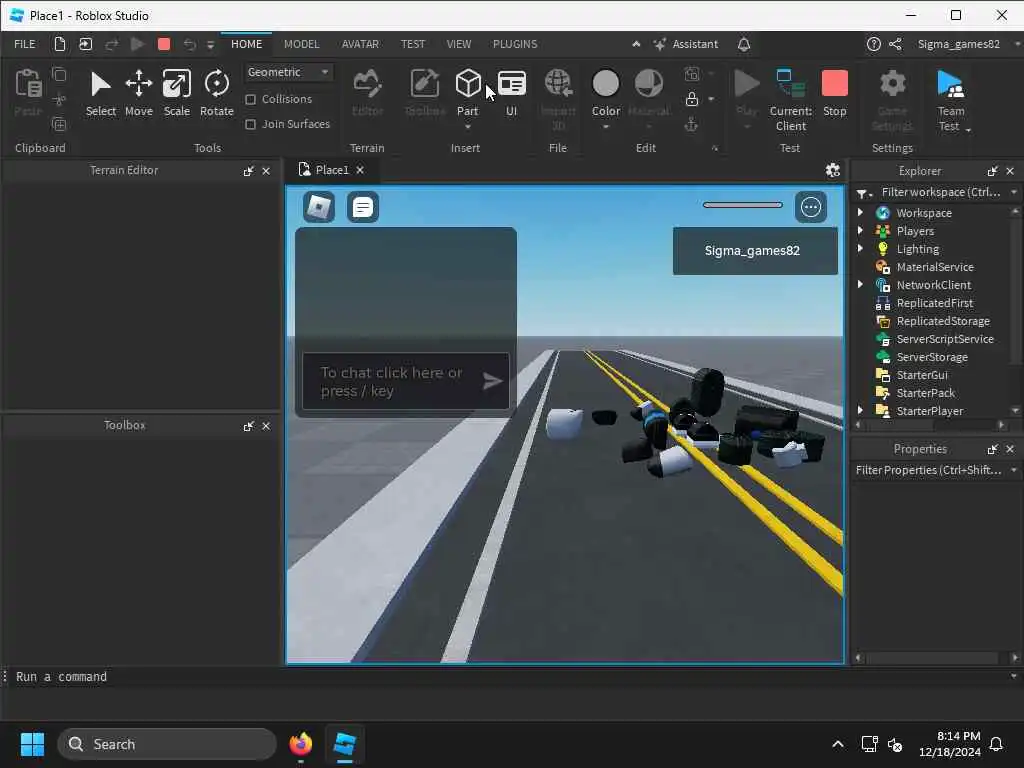This screenshot has height=768, width=1024.
Task: Open the UI insert tool
Action: (511, 93)
